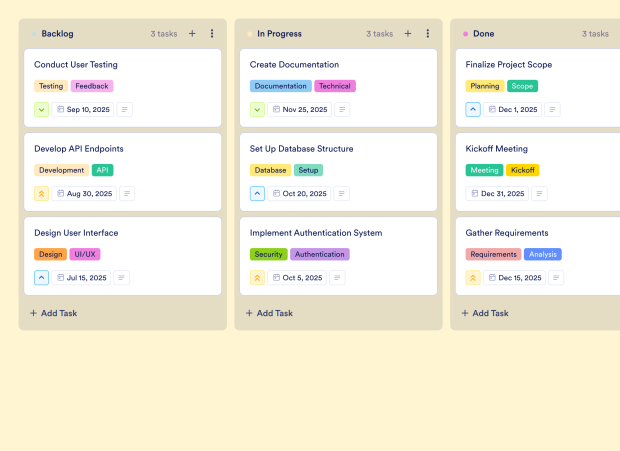Open the Implement Authentication System title
The height and width of the screenshot is (451, 620).
316,233
